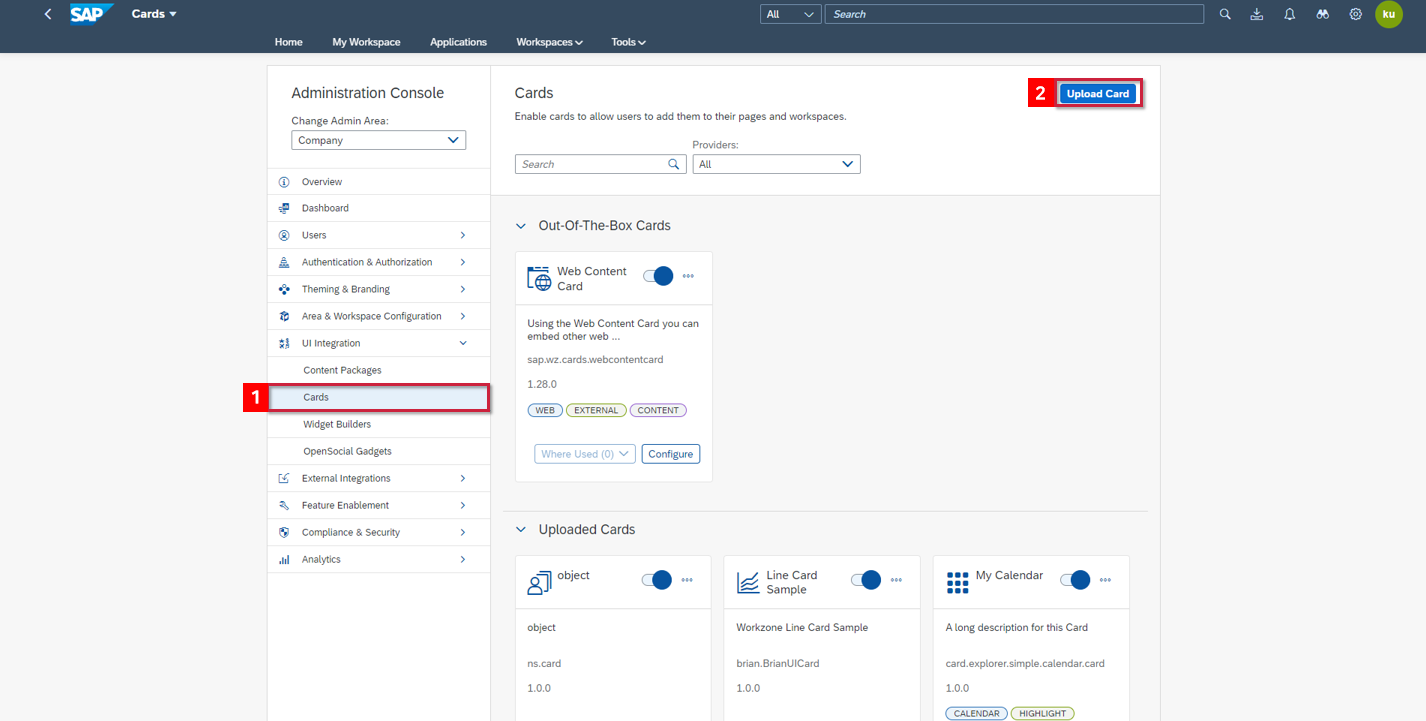Viewport: 1426px width, 721px height.
Task: Open the 'ku' user avatar menu
Action: (1389, 14)
